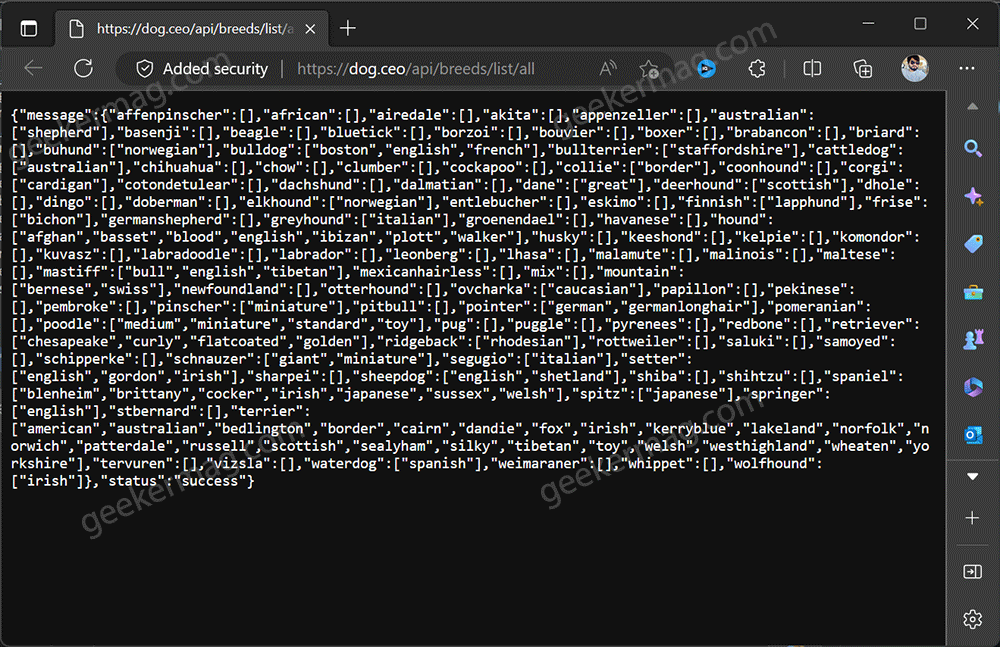Refresh the dog breeds page

coord(84,69)
